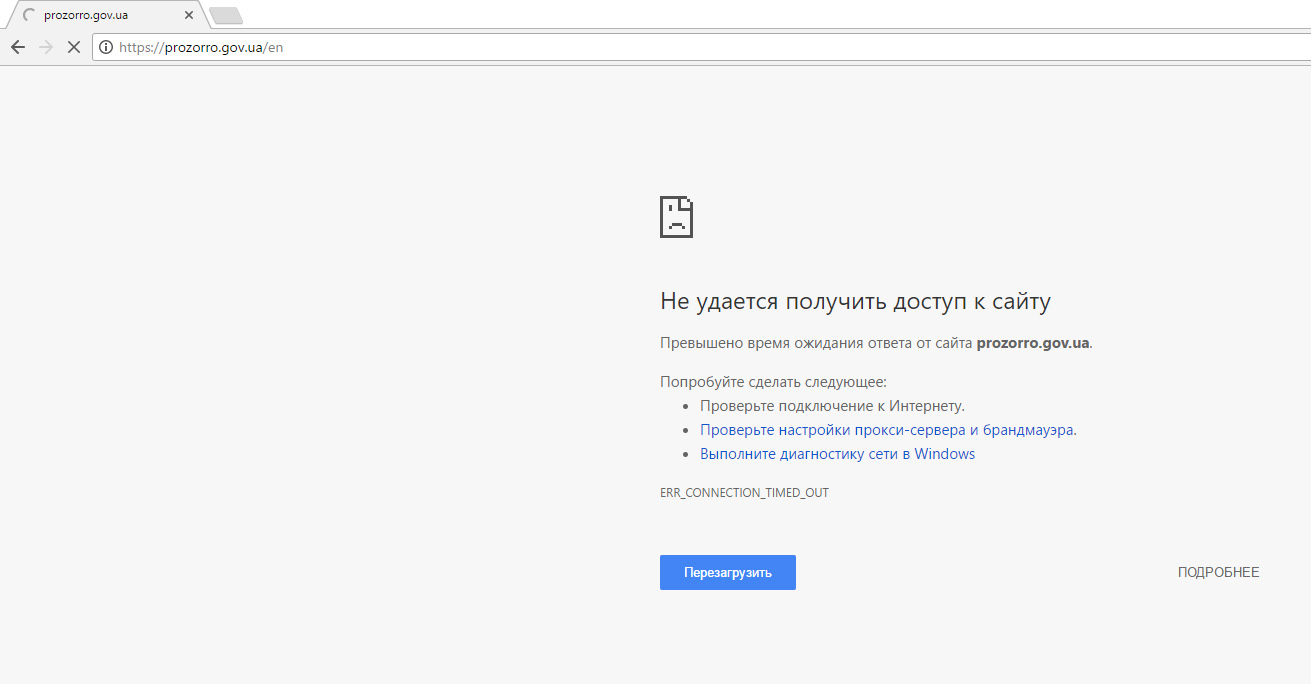Screen dimensions: 1311x684
Task: Open a new tab using the new tab button
Action: point(226,16)
